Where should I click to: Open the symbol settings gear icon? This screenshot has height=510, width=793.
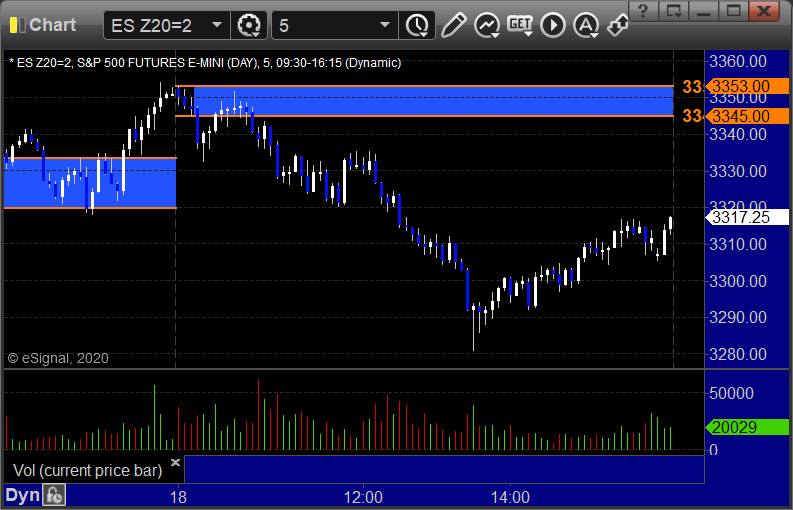point(249,25)
